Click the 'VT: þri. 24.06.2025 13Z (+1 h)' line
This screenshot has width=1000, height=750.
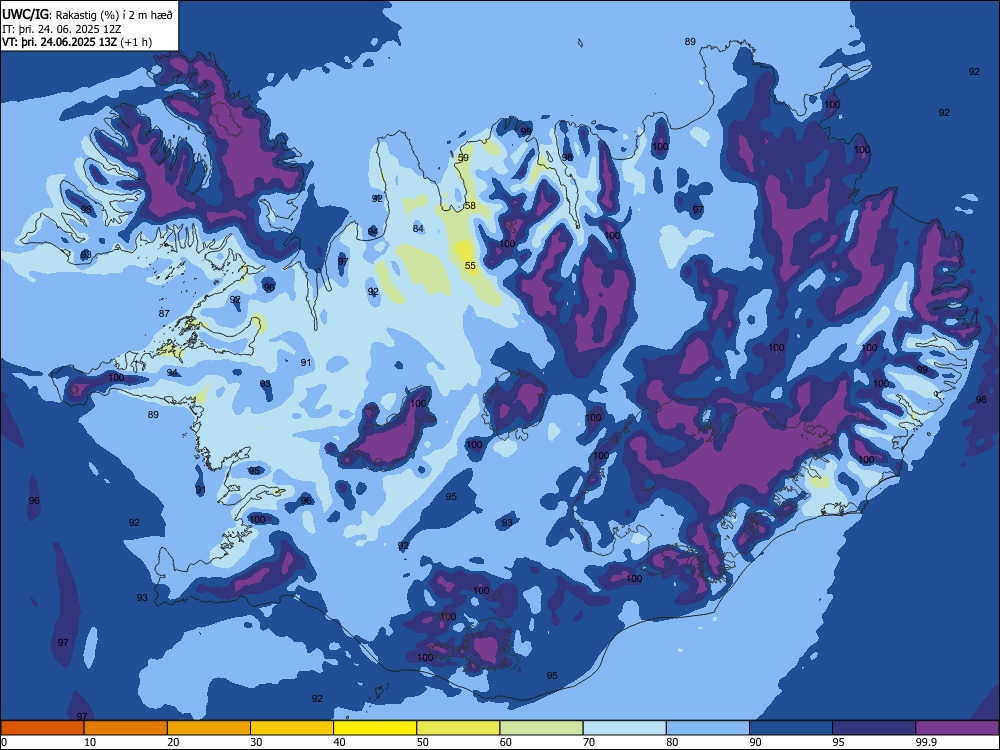(x=77, y=42)
